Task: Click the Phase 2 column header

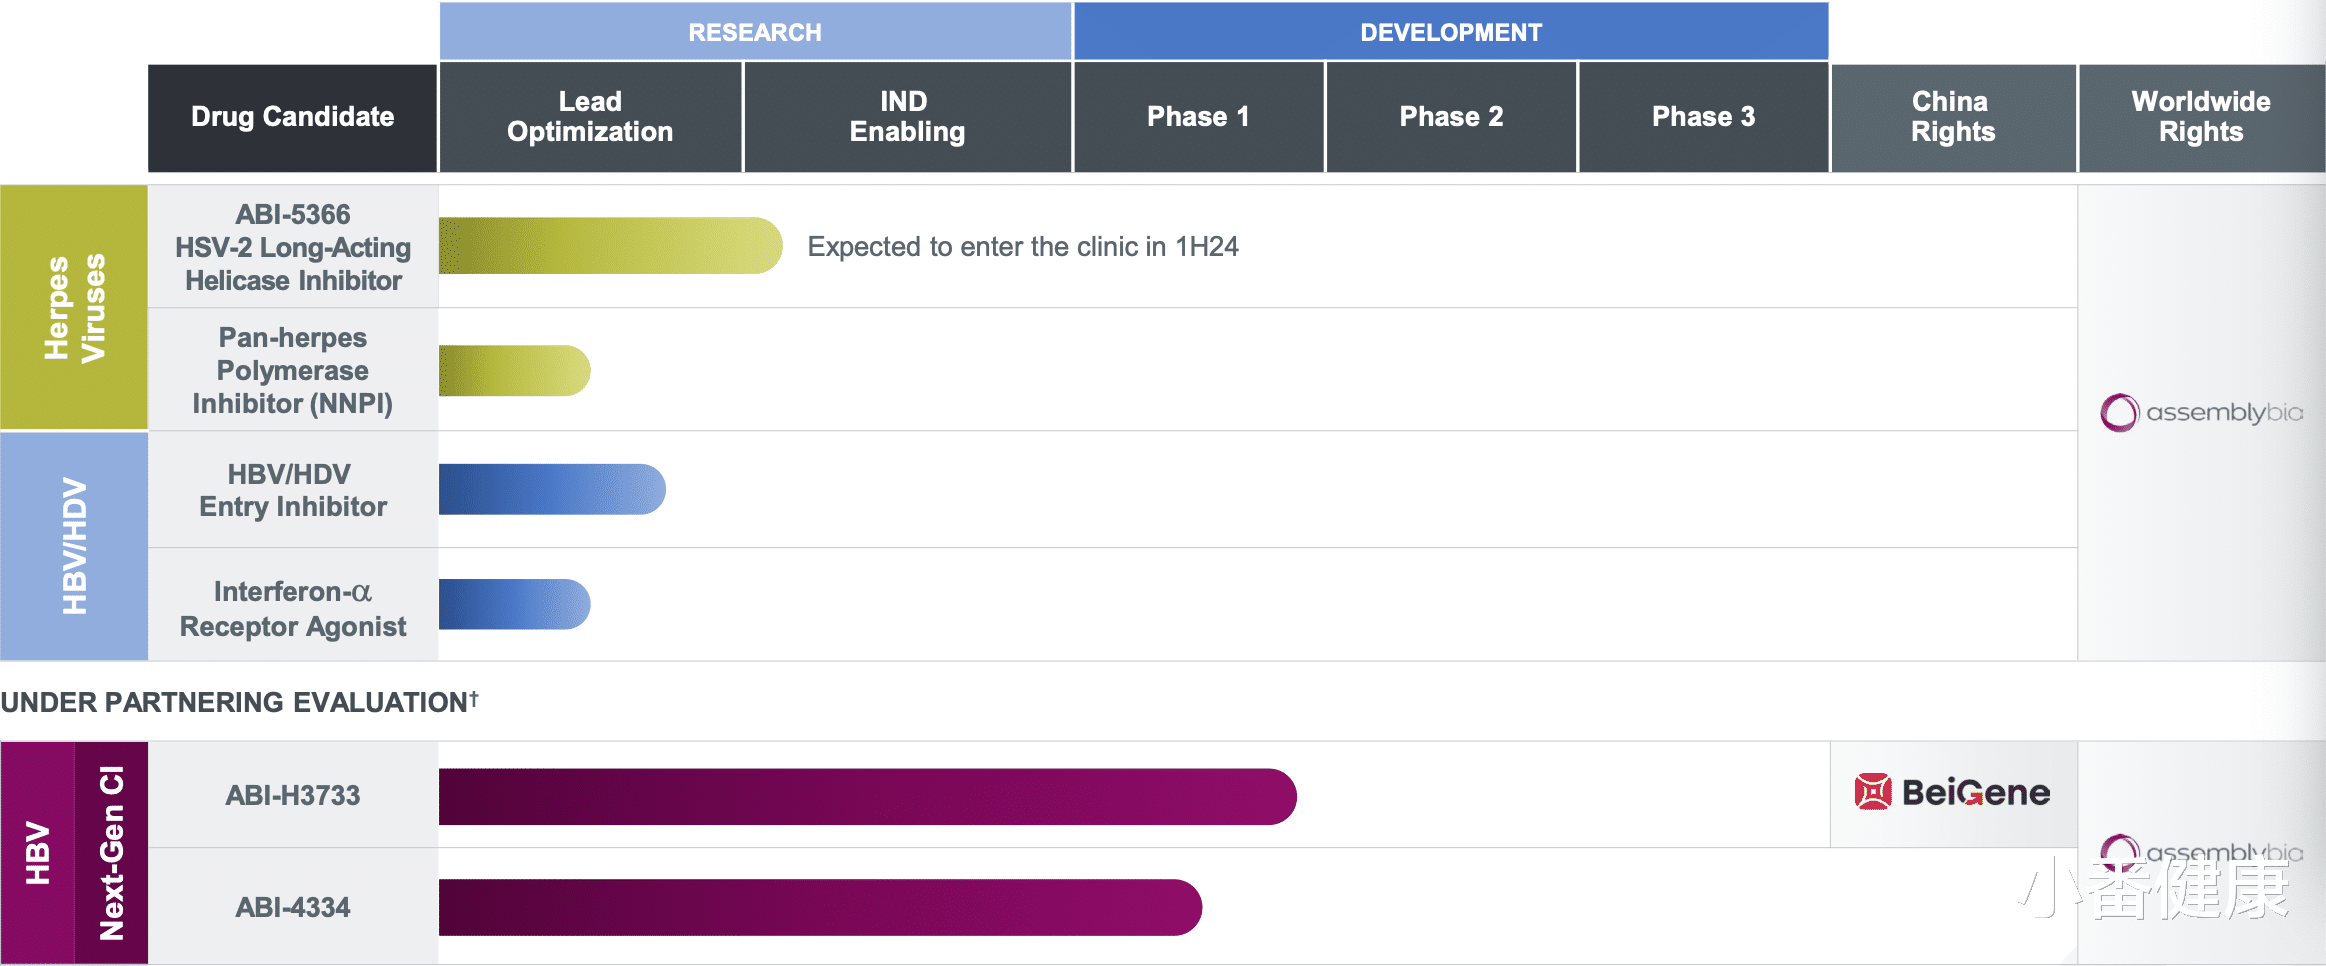Action: tap(1451, 117)
